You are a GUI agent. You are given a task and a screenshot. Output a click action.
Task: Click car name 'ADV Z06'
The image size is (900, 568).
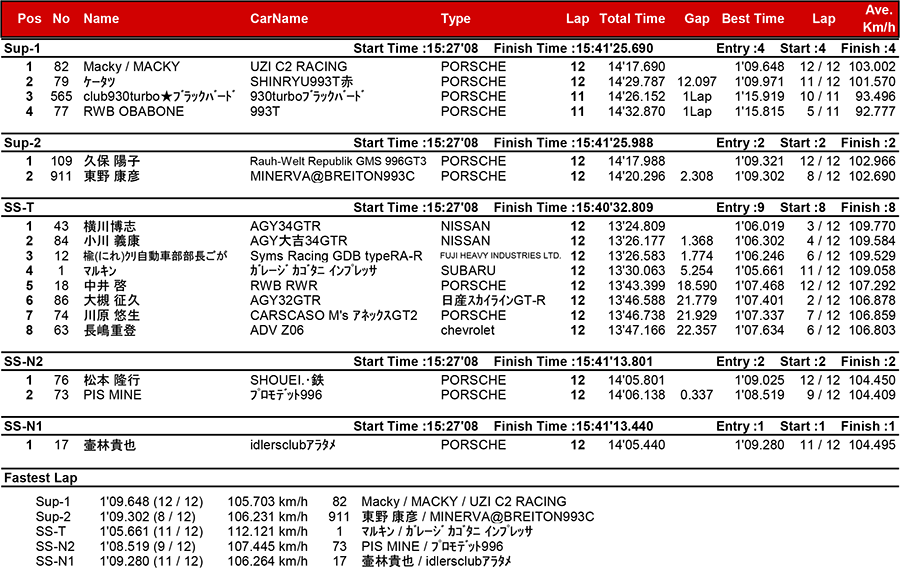[x=277, y=330]
